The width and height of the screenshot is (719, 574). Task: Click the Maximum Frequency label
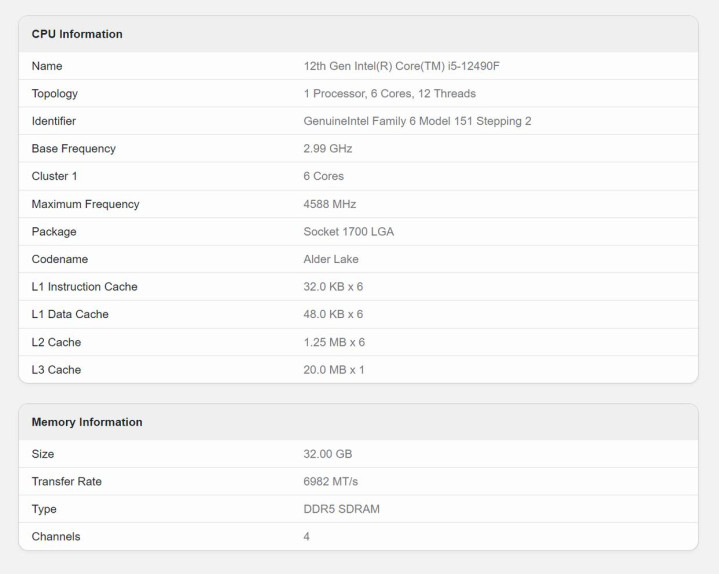coord(85,204)
